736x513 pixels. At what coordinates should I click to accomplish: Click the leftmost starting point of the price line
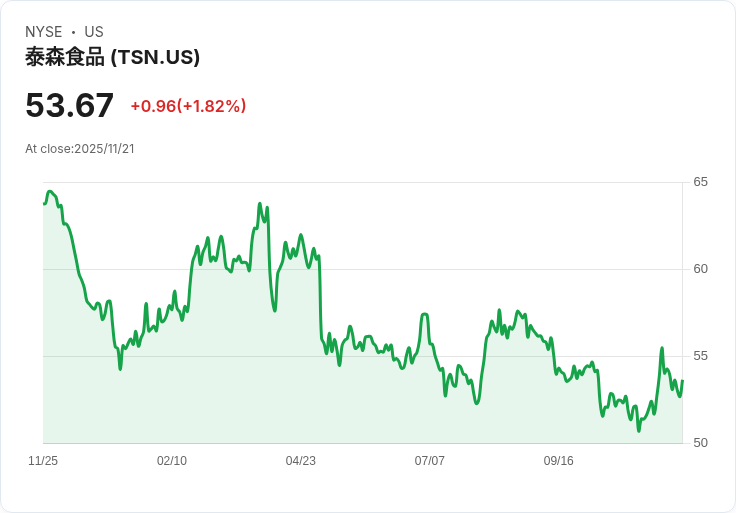(x=44, y=203)
